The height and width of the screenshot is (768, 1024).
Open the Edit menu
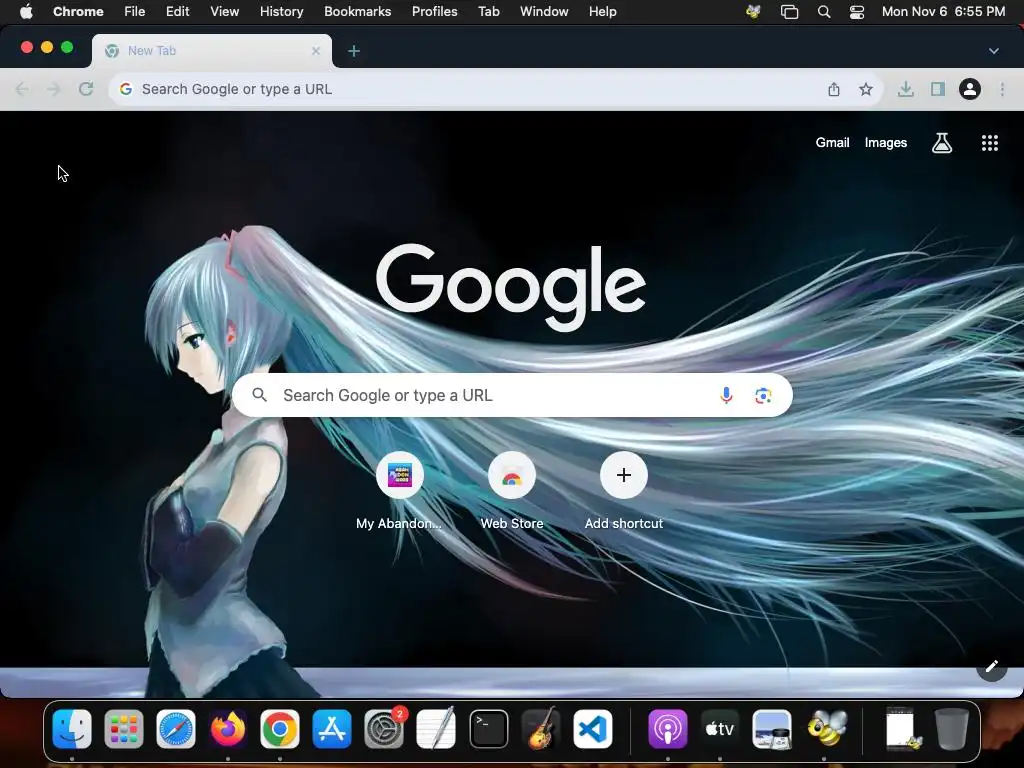coord(177,11)
